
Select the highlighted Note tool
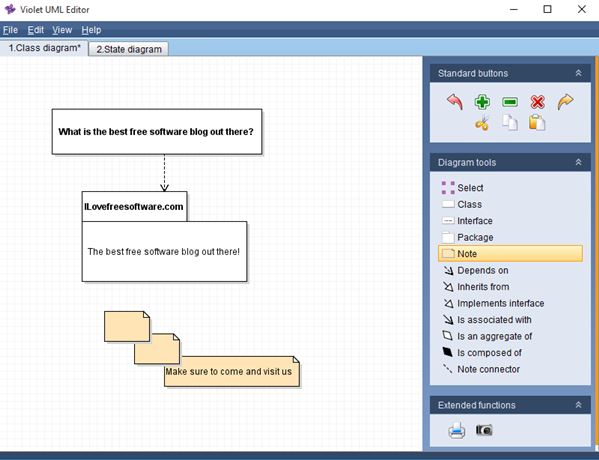pos(510,254)
